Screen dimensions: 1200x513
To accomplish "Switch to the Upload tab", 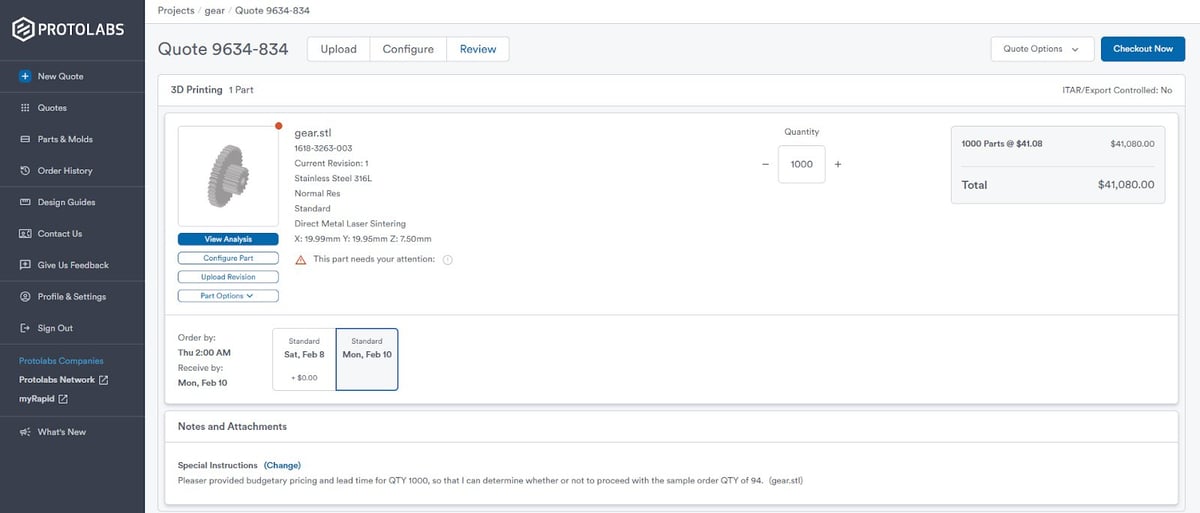I will click(x=338, y=49).
